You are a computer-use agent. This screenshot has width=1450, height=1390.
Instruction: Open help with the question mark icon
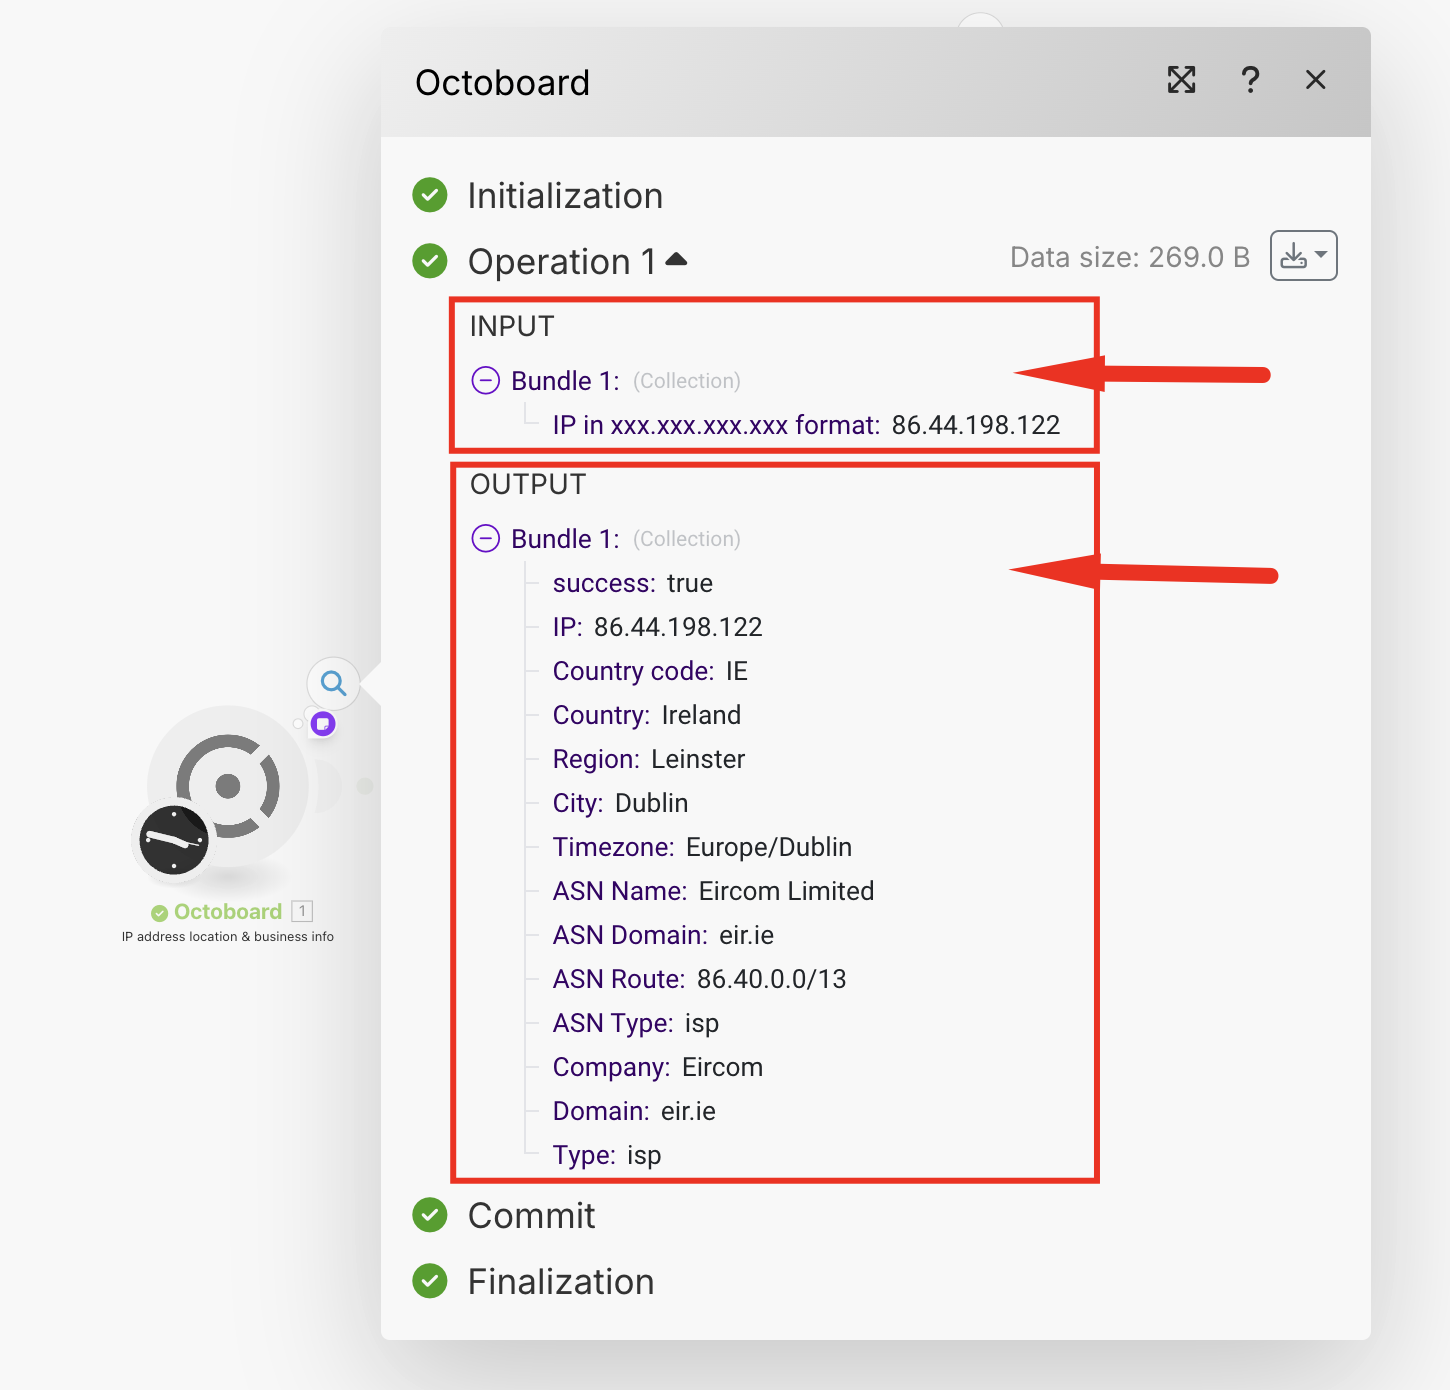pyautogui.click(x=1250, y=80)
